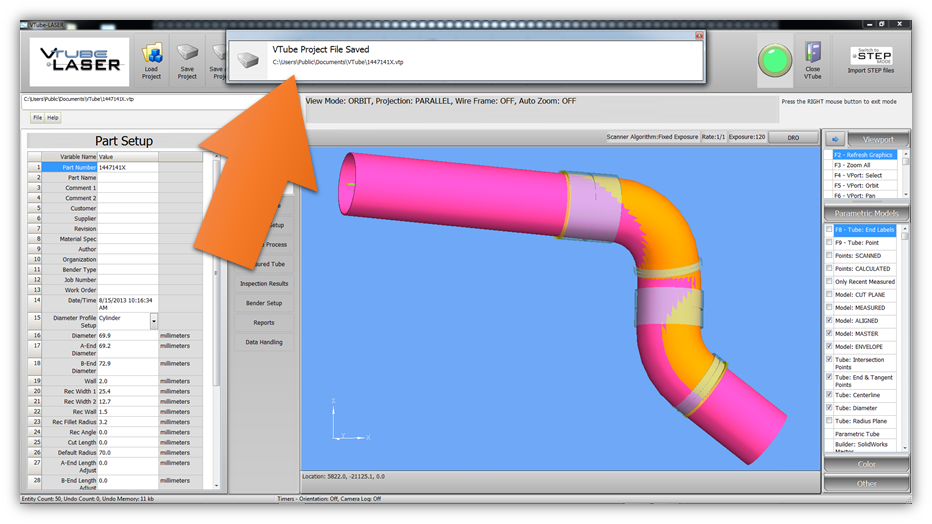This screenshot has width=932, height=524.
Task: Expand the Other panel section
Action: coord(866,484)
